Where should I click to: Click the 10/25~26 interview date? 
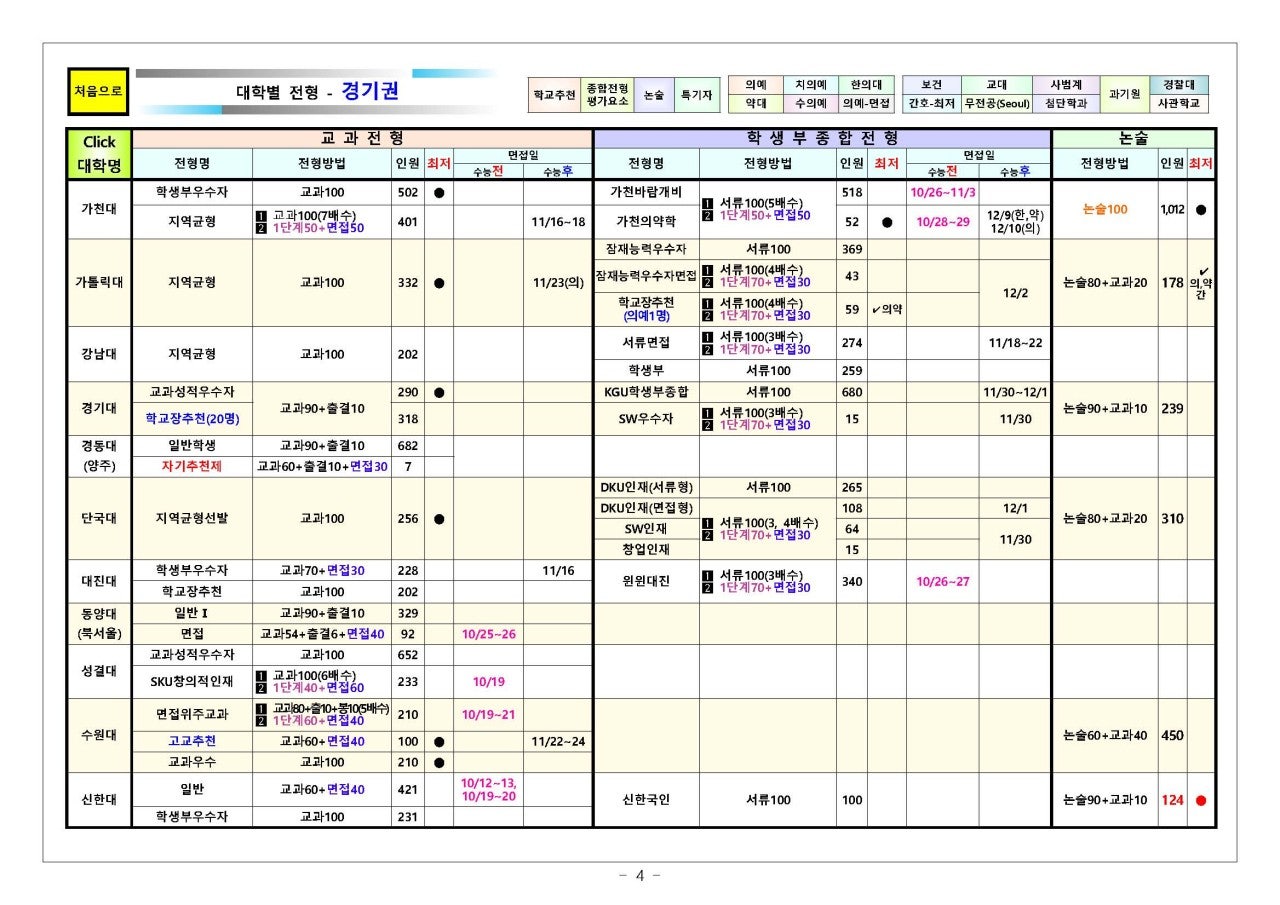click(488, 634)
